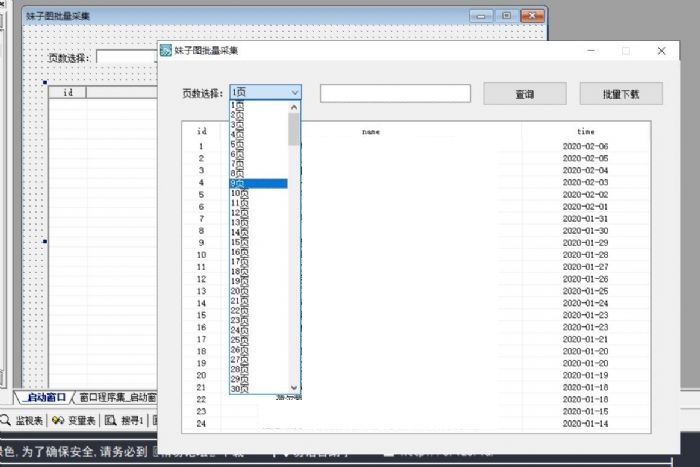The image size is (700, 467).
Task: Click the 妹子图批量采集 app icon in title bar
Action: (166, 50)
